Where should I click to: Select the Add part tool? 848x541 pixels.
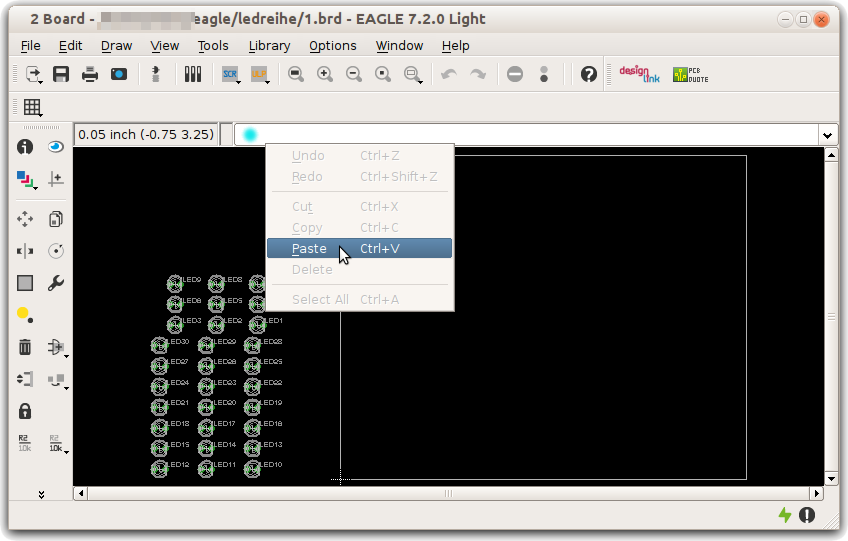[x=57, y=347]
